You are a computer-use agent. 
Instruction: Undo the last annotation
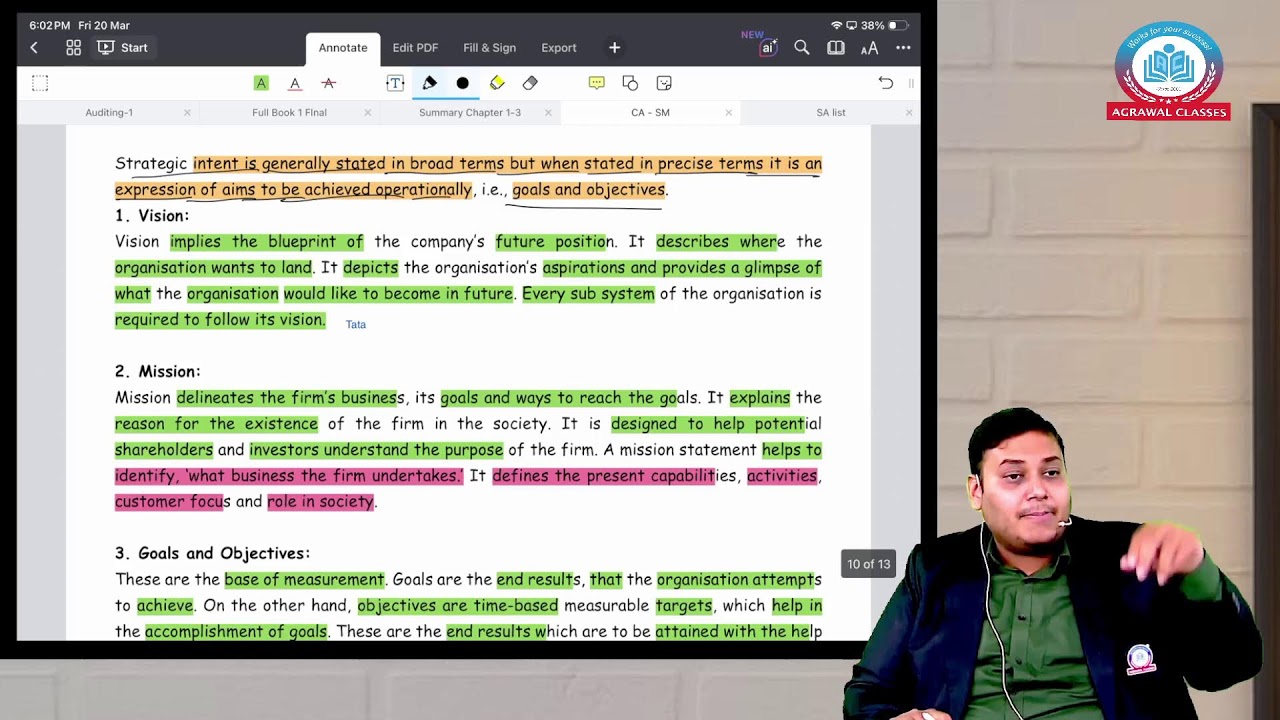[x=885, y=83]
